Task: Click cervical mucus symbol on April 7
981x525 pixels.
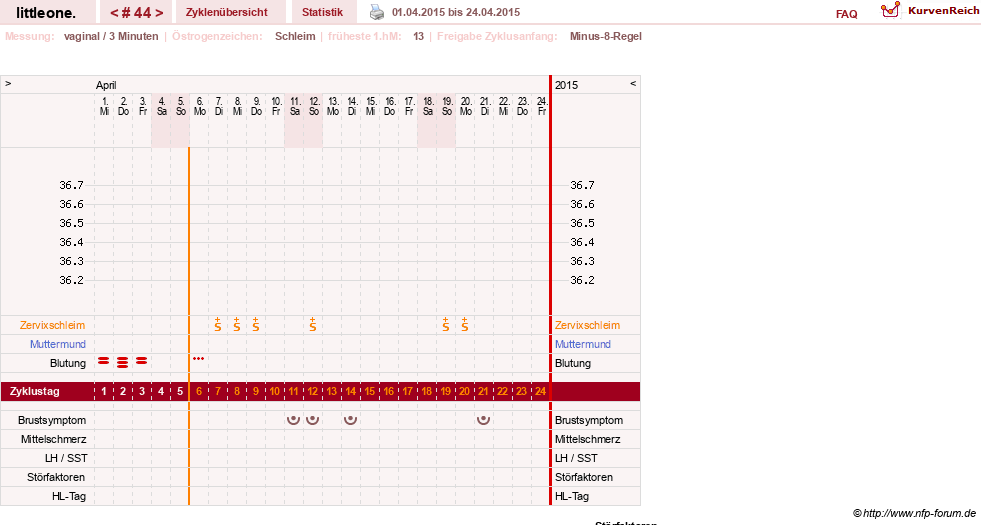Action: click(x=218, y=324)
